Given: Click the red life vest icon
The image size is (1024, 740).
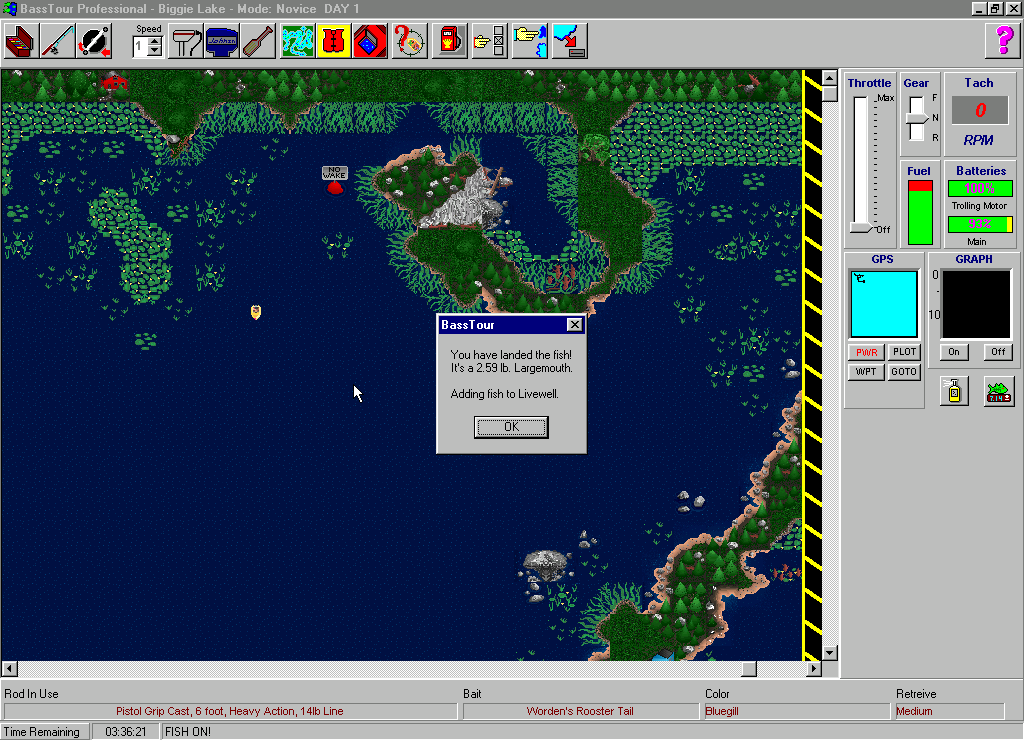Looking at the screenshot, I should [x=334, y=41].
